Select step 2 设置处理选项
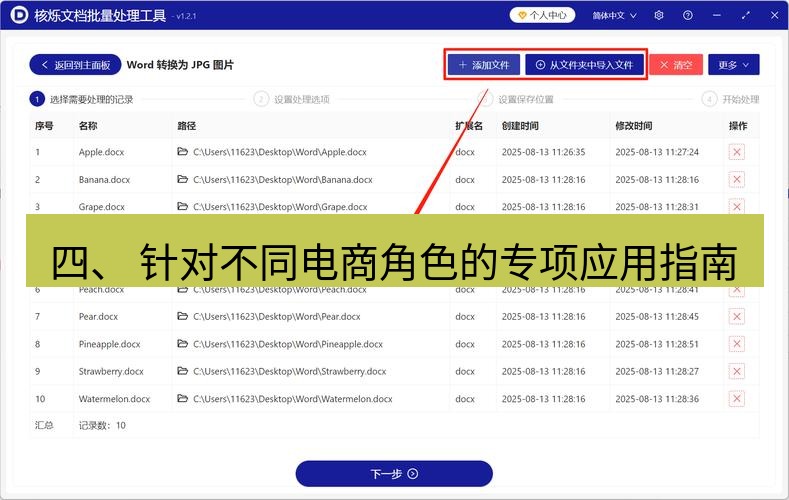 tap(292, 99)
